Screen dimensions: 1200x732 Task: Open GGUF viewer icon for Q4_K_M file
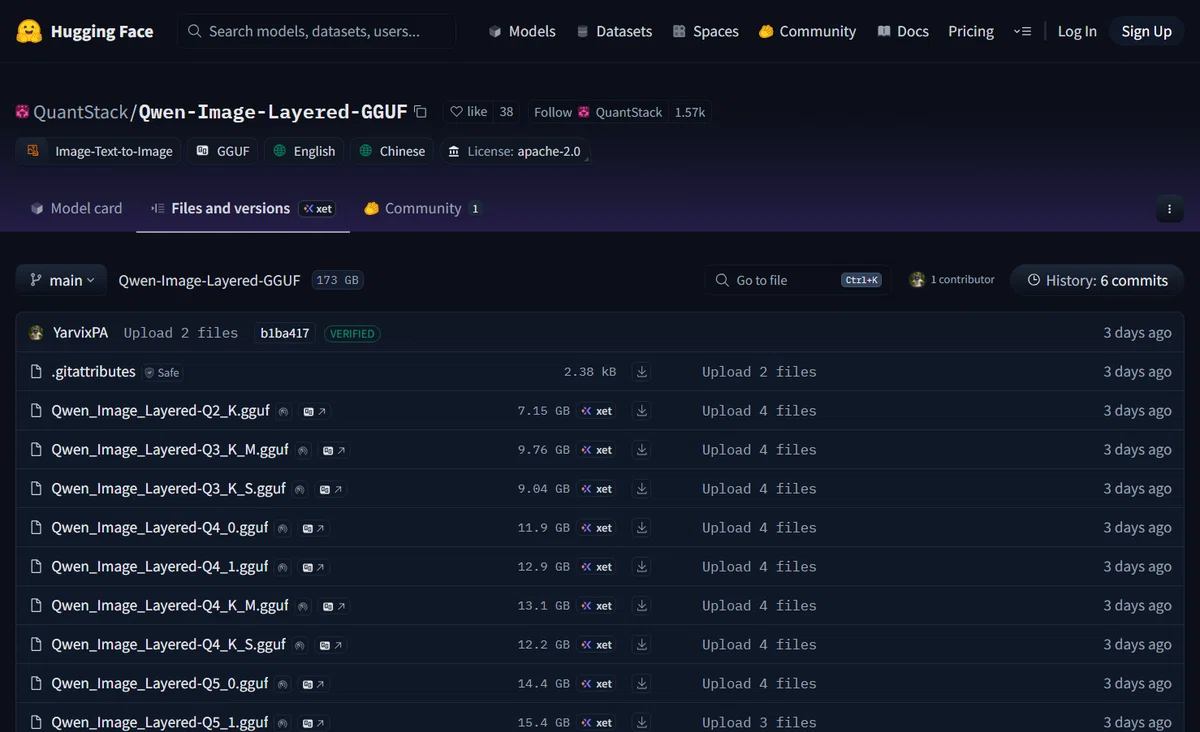334,606
